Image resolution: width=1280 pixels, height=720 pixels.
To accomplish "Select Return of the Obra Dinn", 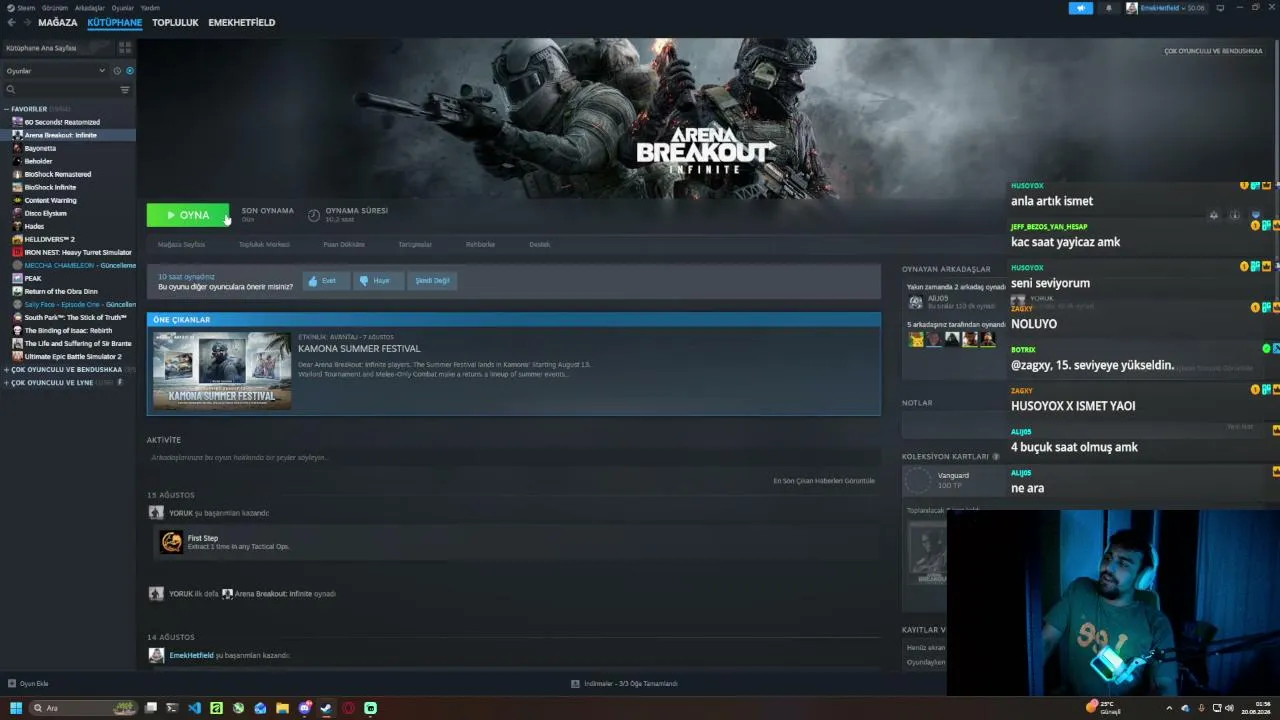I will point(68,291).
